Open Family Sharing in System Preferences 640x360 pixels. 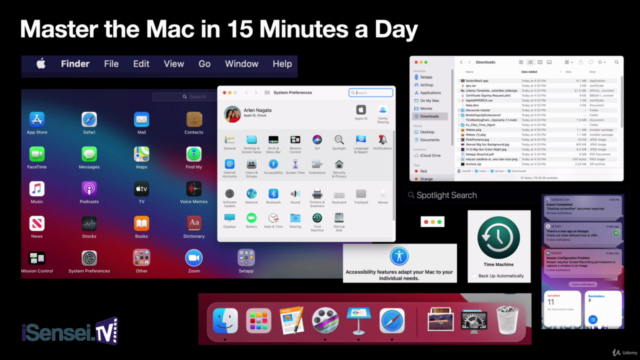(383, 110)
